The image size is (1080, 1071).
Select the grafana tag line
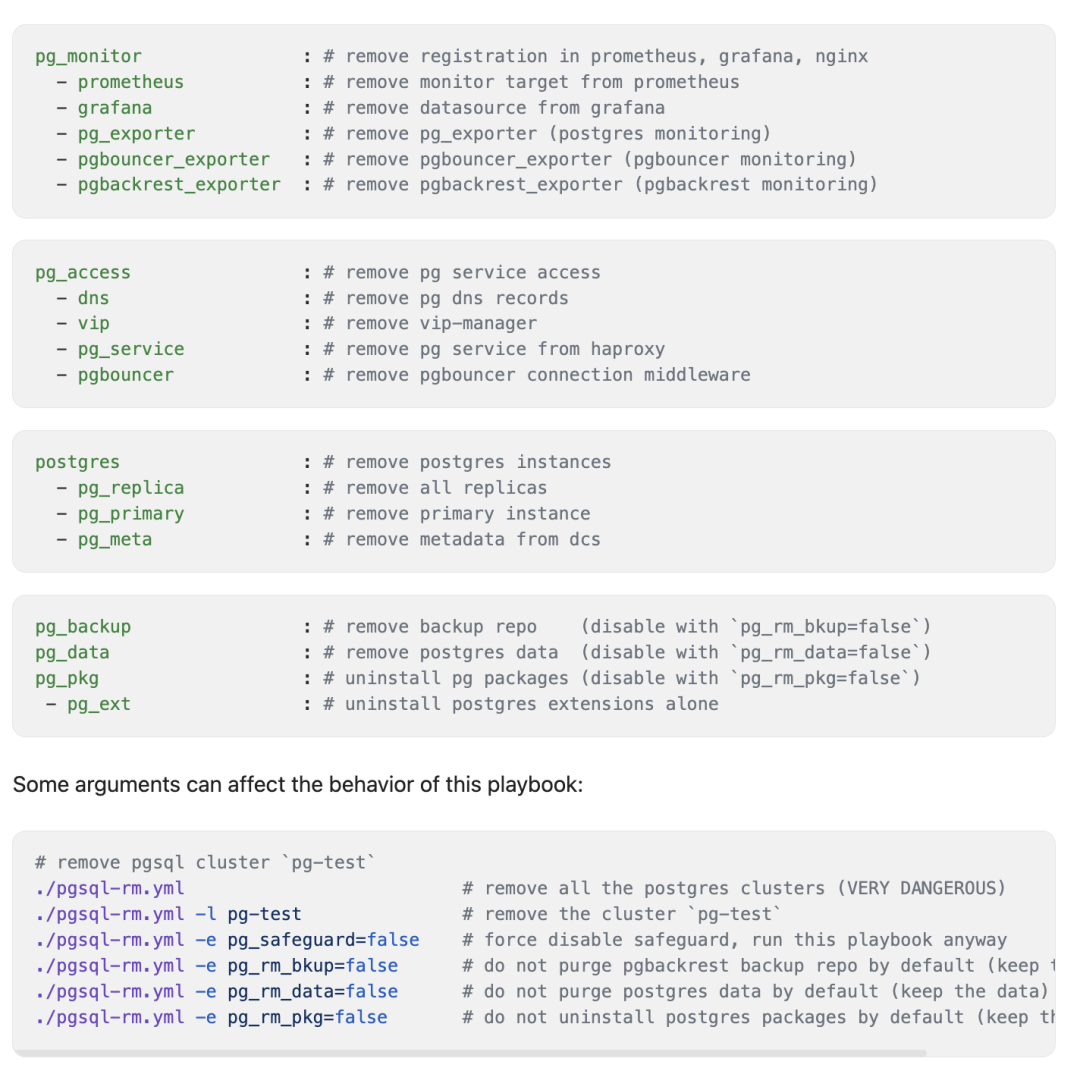[x=115, y=108]
